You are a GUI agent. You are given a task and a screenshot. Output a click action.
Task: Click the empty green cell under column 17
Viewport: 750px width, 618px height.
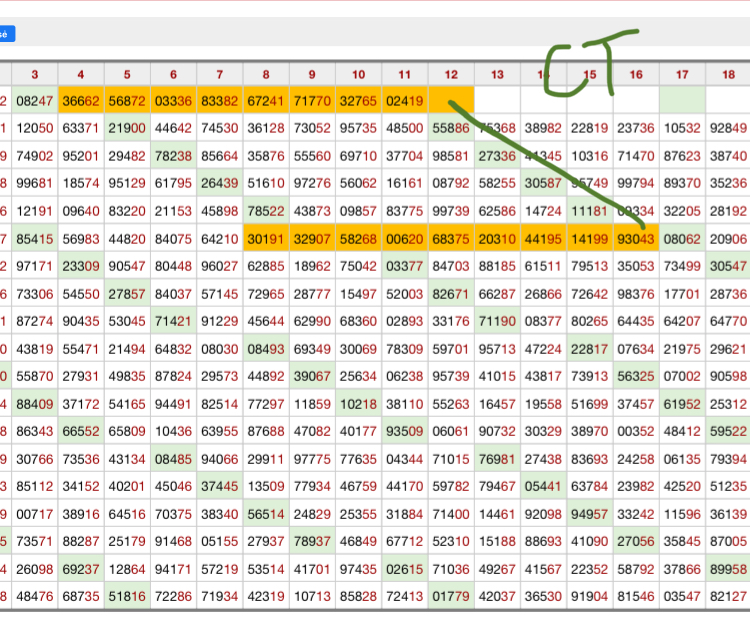pos(682,100)
